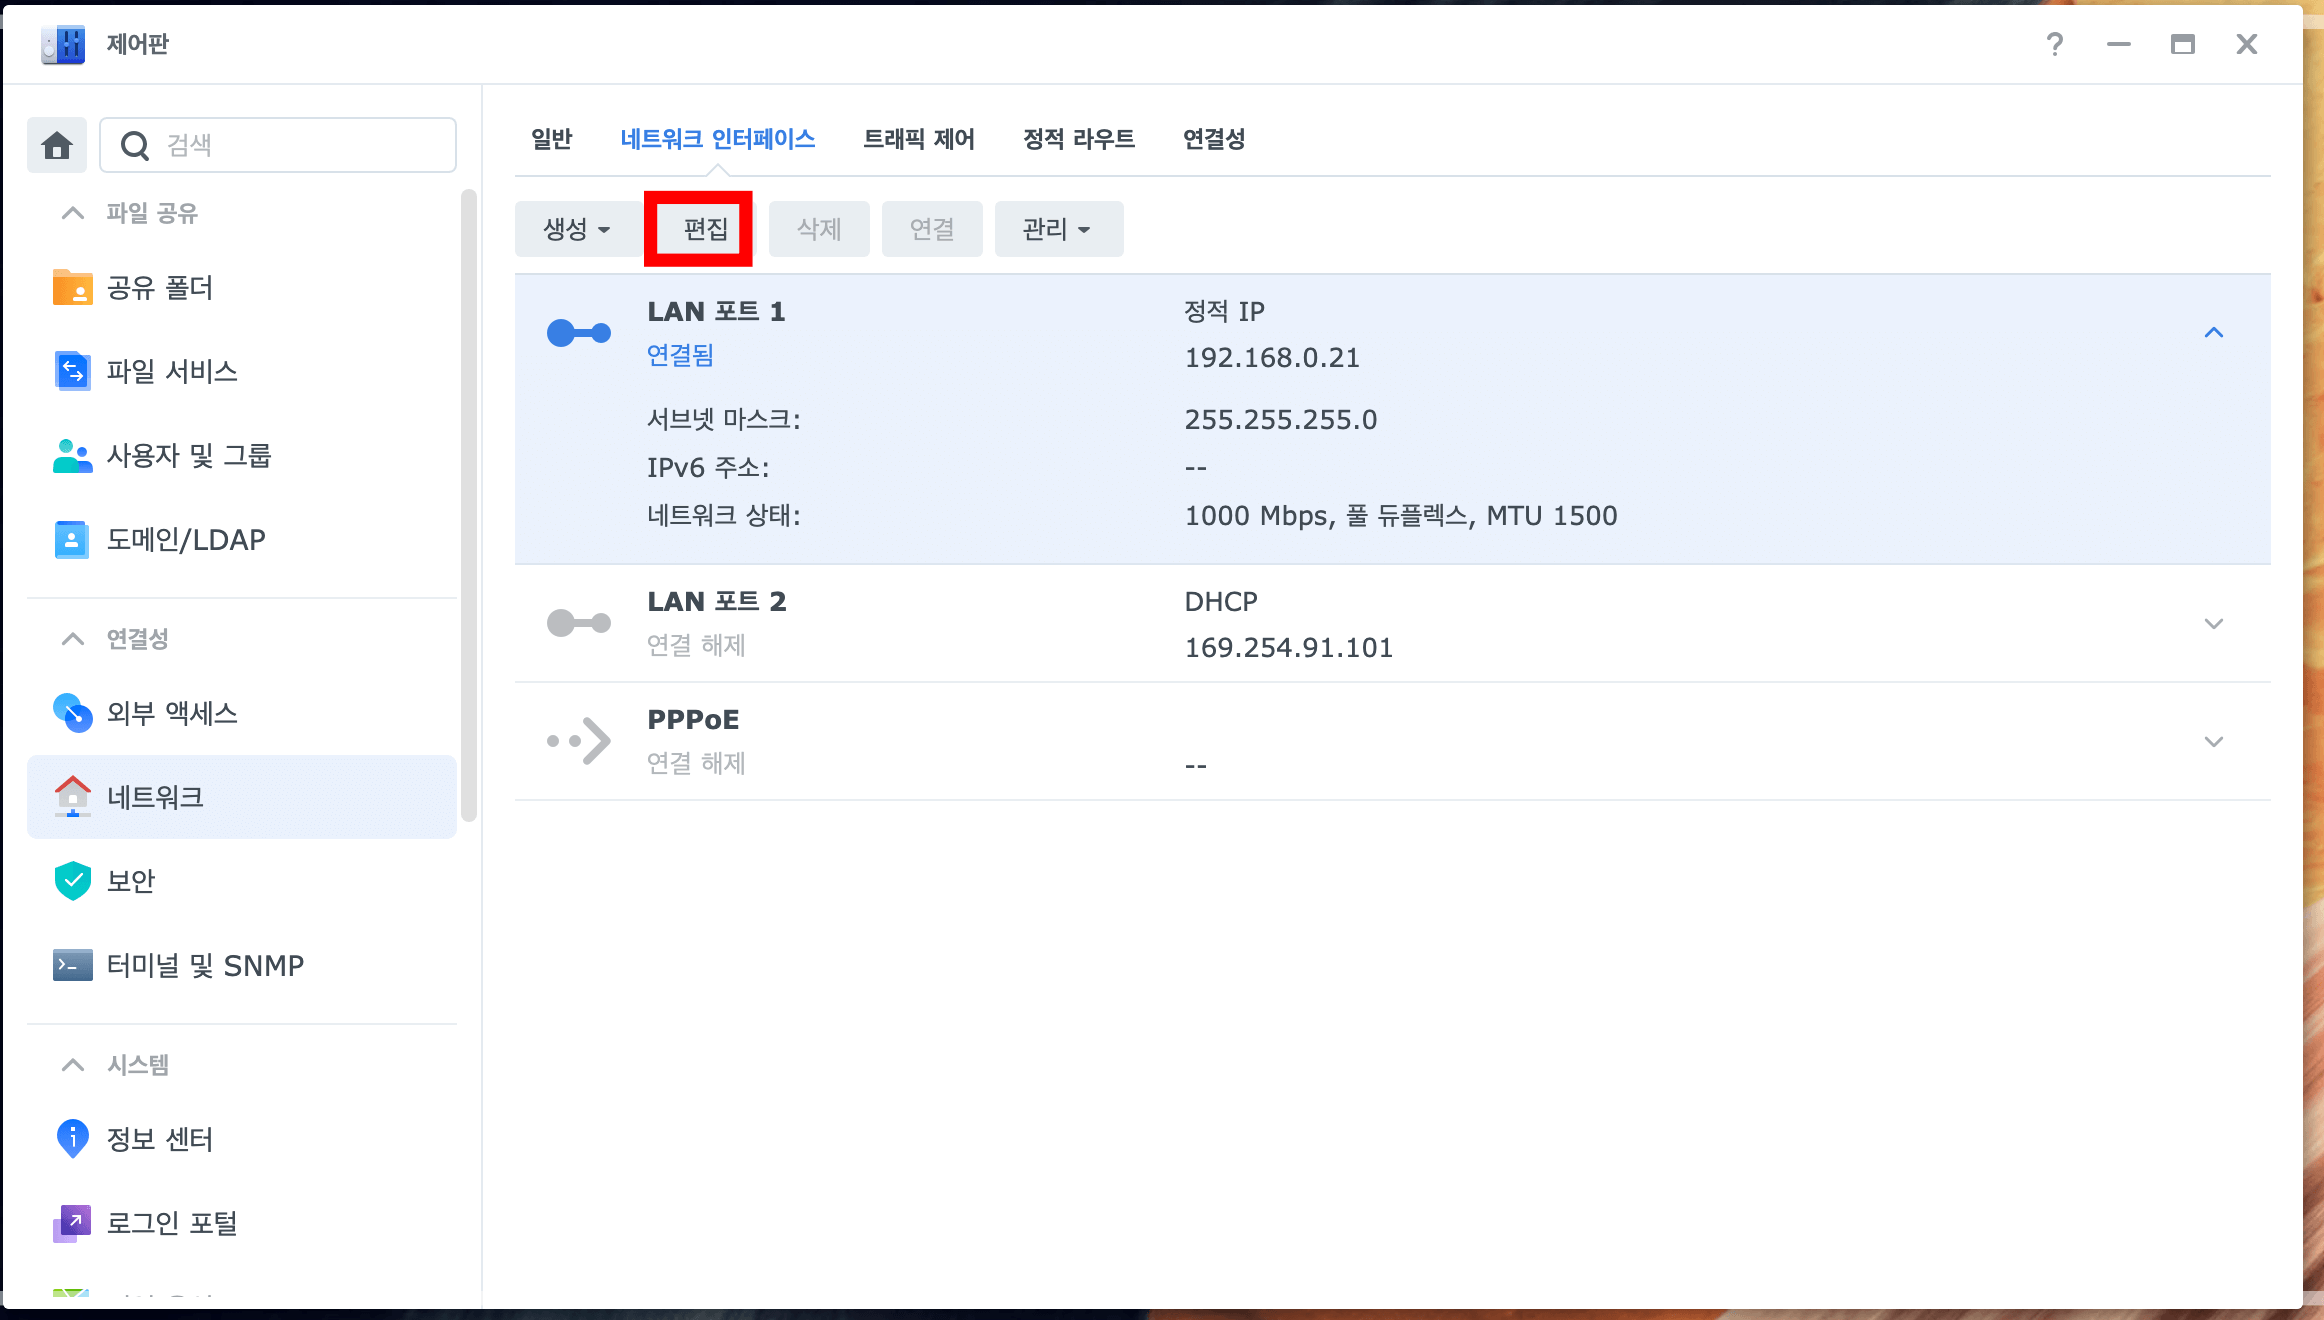Collapse the 연결성 sidebar section
Viewport: 2324px width, 1320px height.
73,639
